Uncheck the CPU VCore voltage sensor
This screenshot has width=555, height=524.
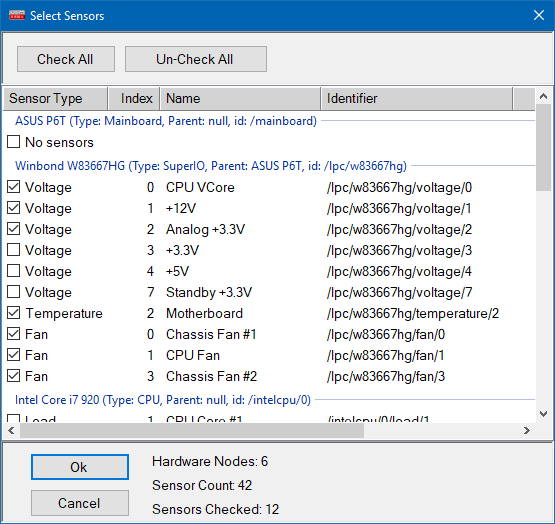click(x=13, y=187)
